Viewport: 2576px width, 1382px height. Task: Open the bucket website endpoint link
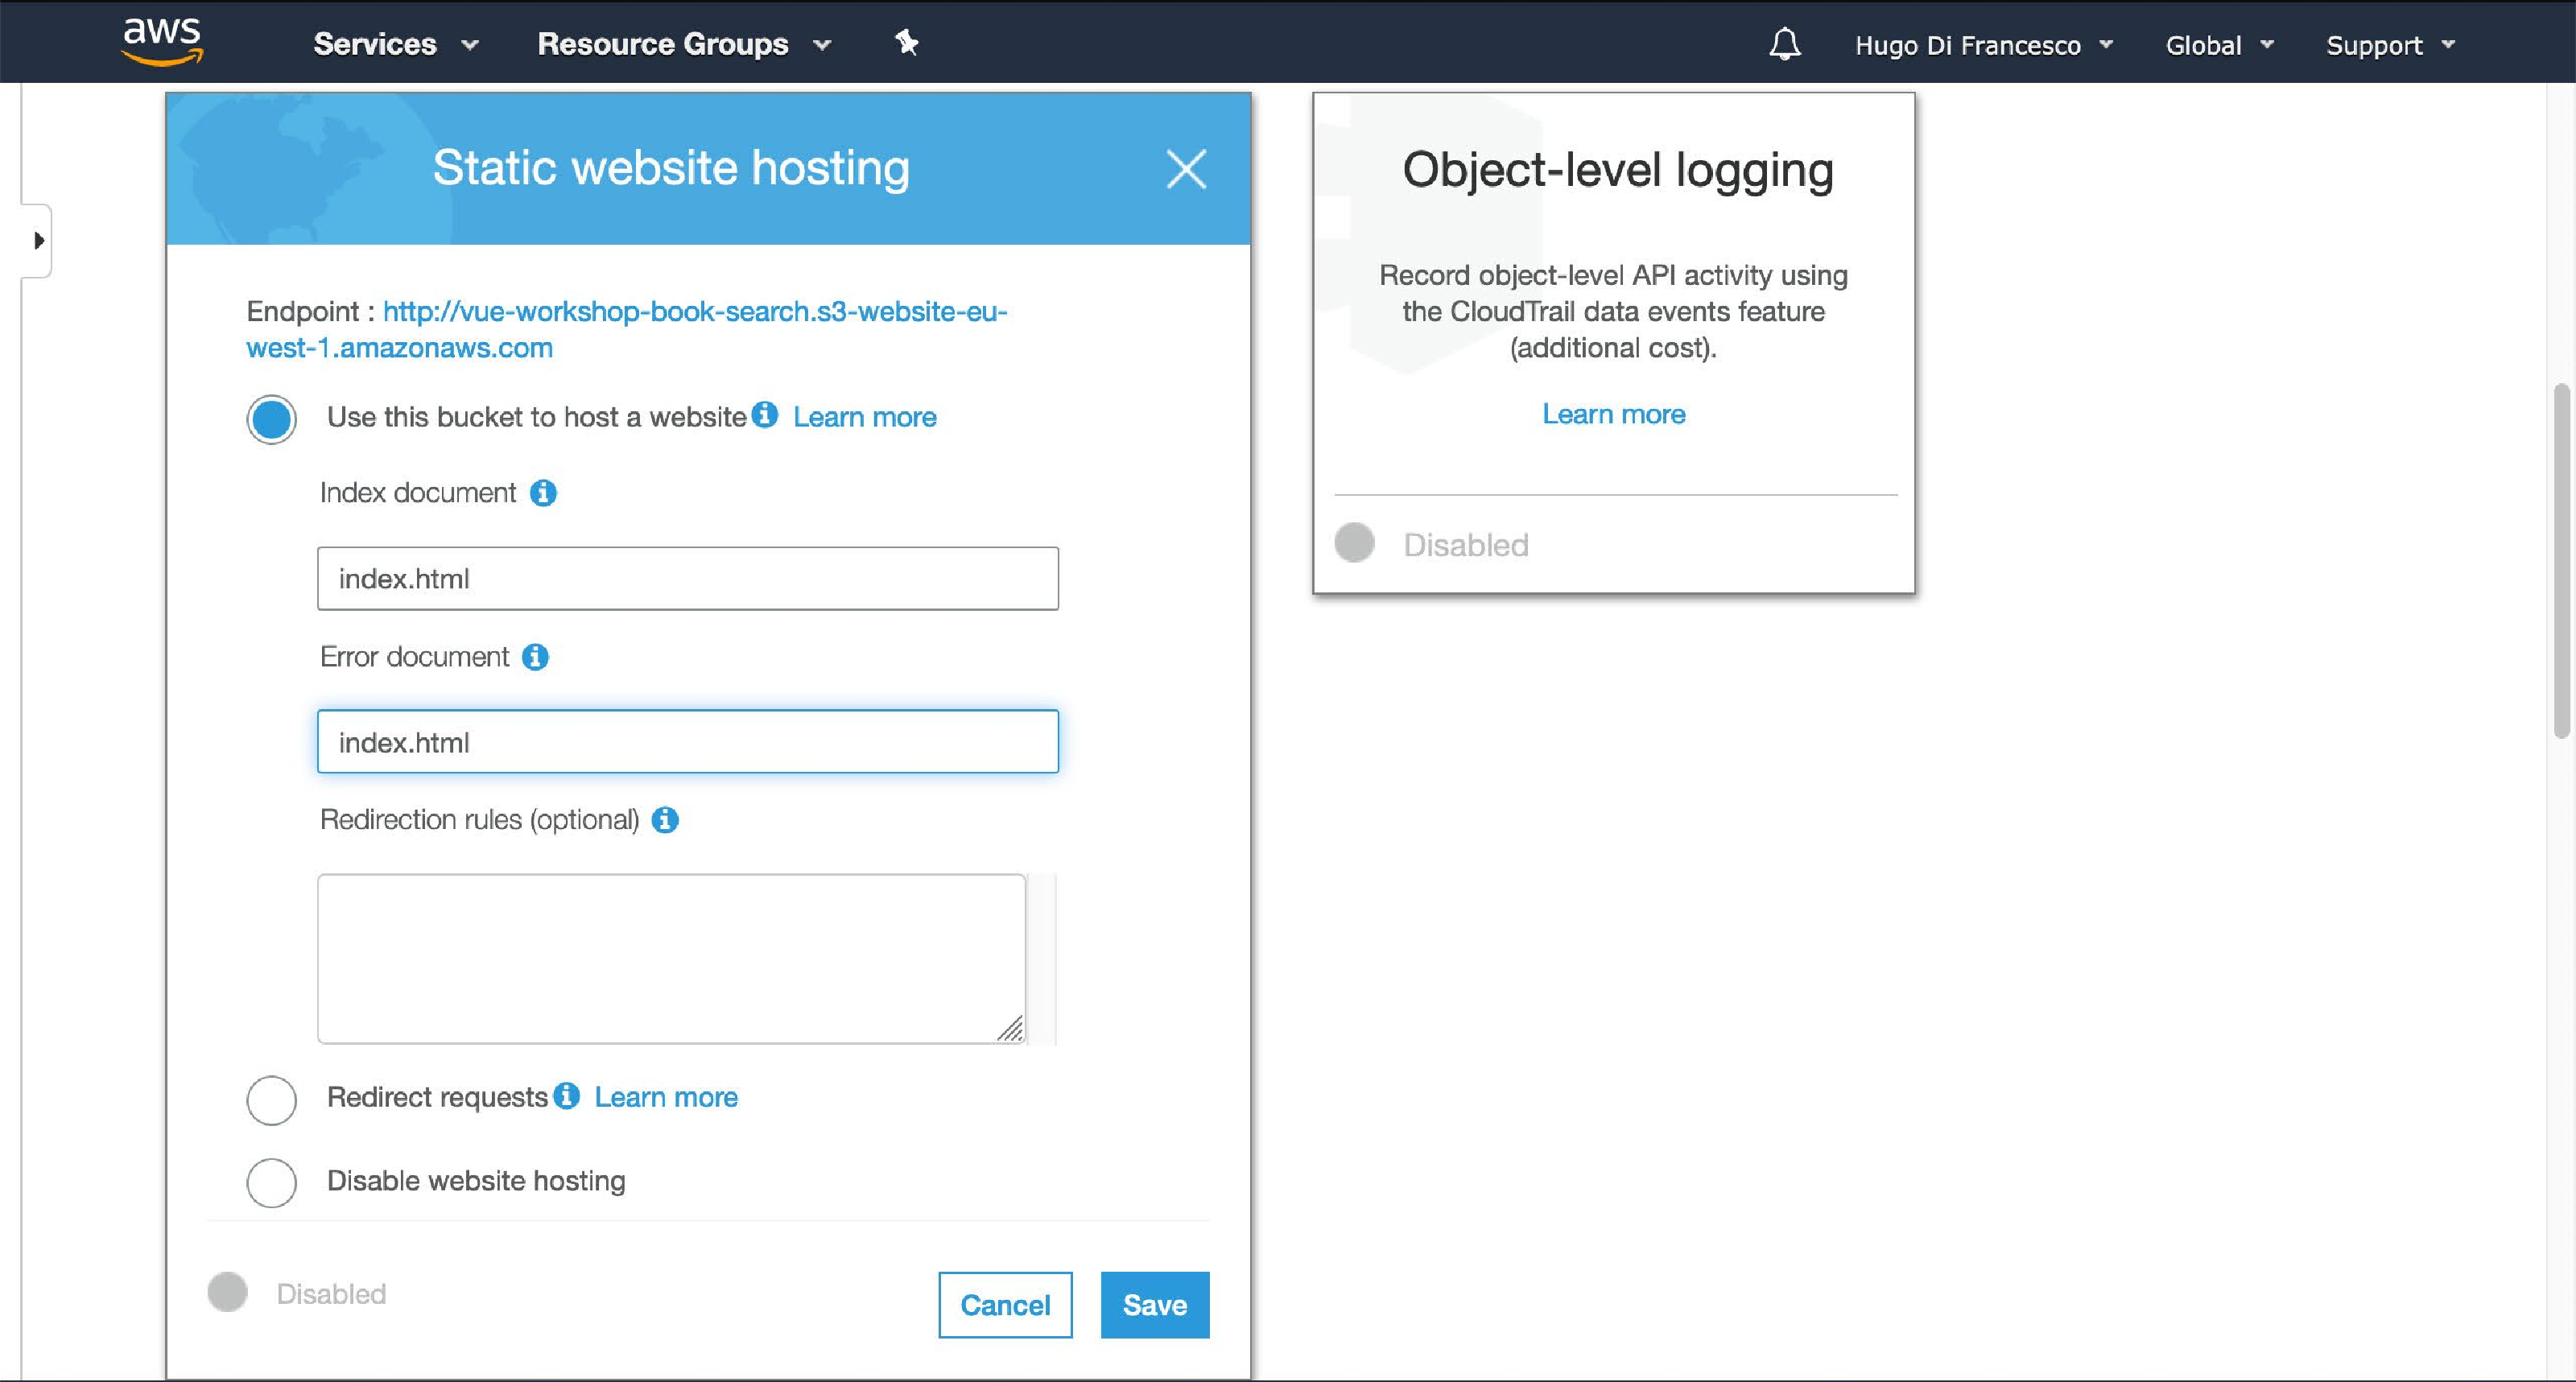627,329
